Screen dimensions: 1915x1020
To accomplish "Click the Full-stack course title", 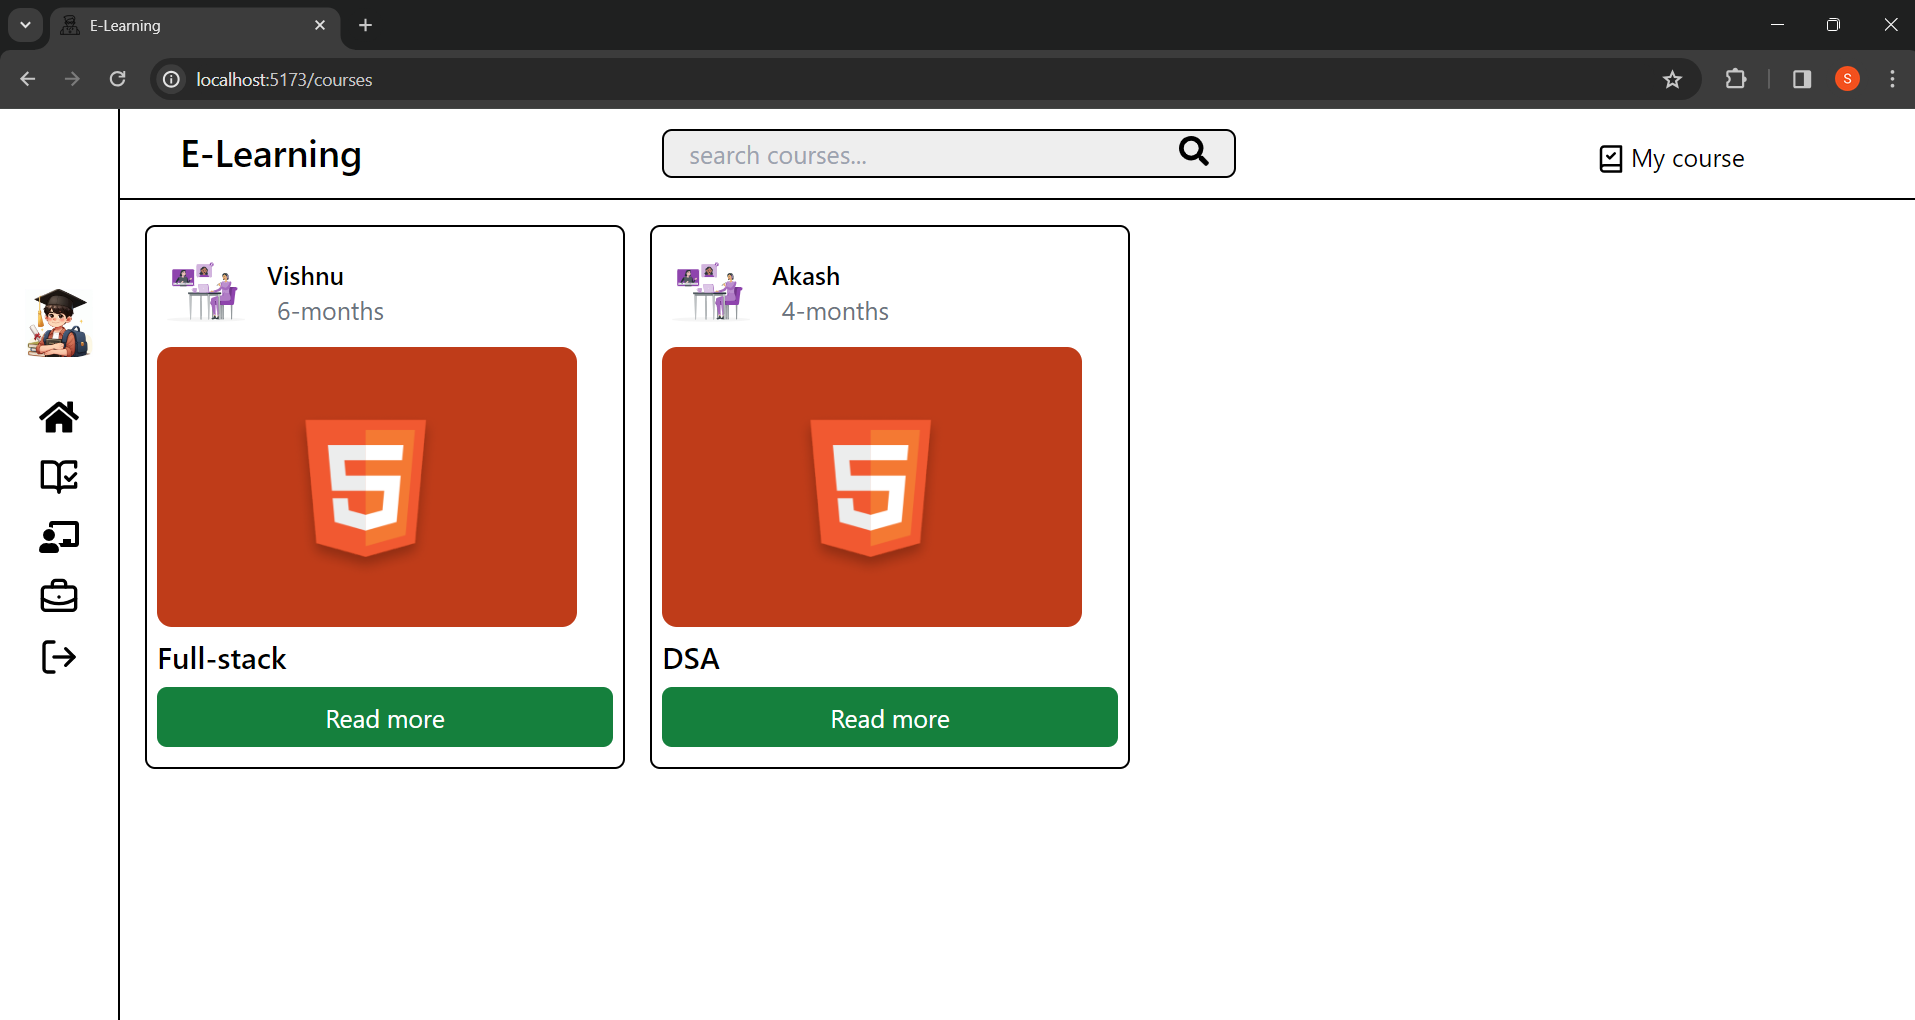I will coord(222,659).
